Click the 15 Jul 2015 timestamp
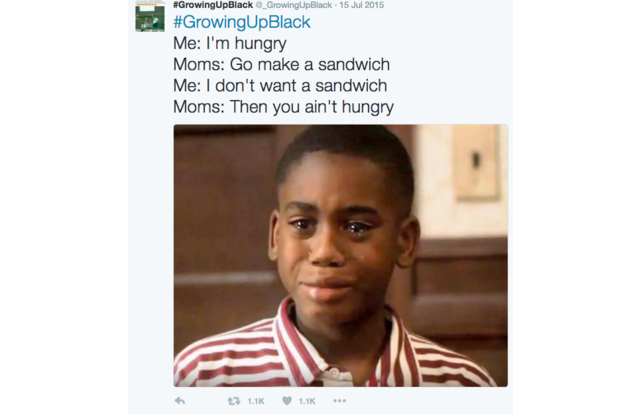This screenshot has width=640, height=414. coord(361,5)
